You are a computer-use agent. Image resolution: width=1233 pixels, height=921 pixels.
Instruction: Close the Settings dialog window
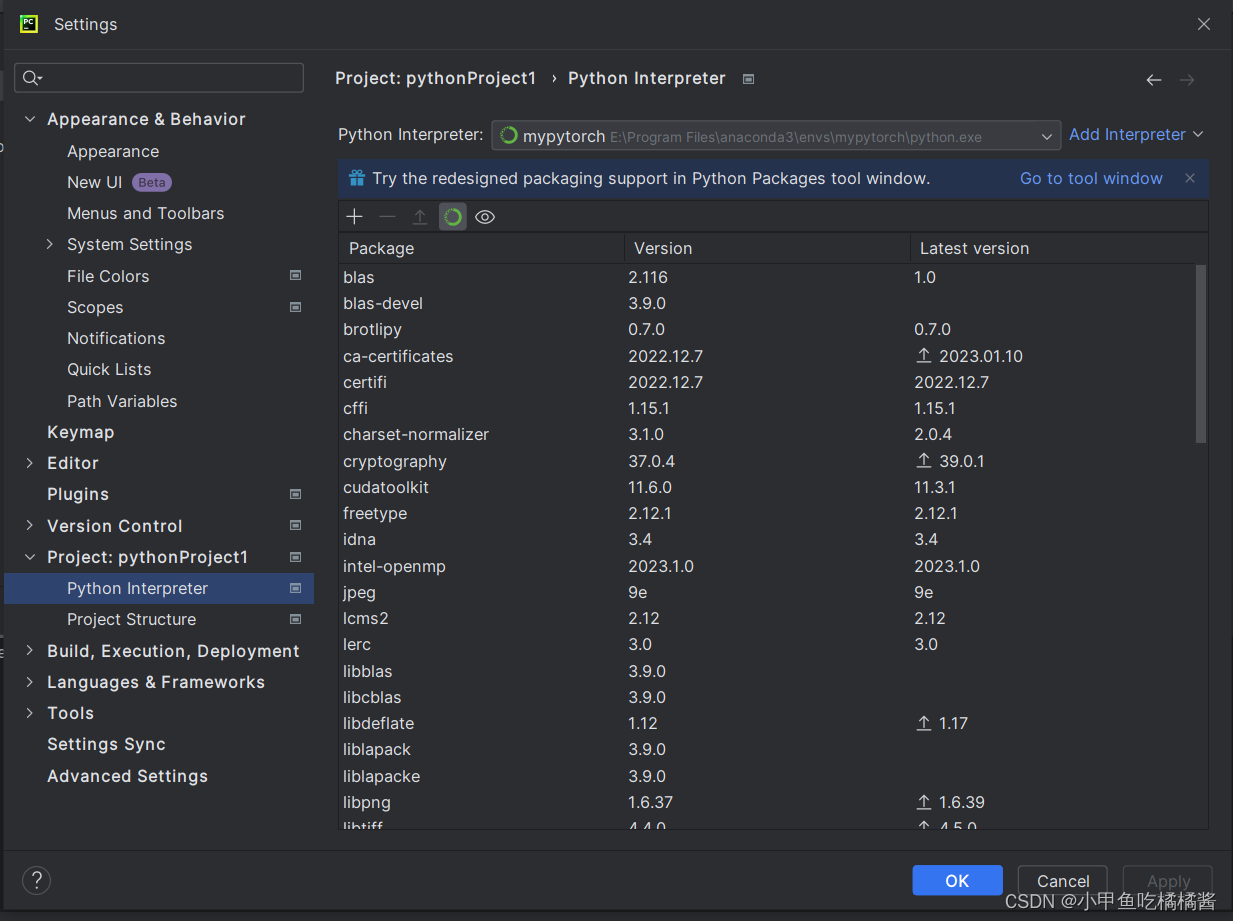[1204, 24]
